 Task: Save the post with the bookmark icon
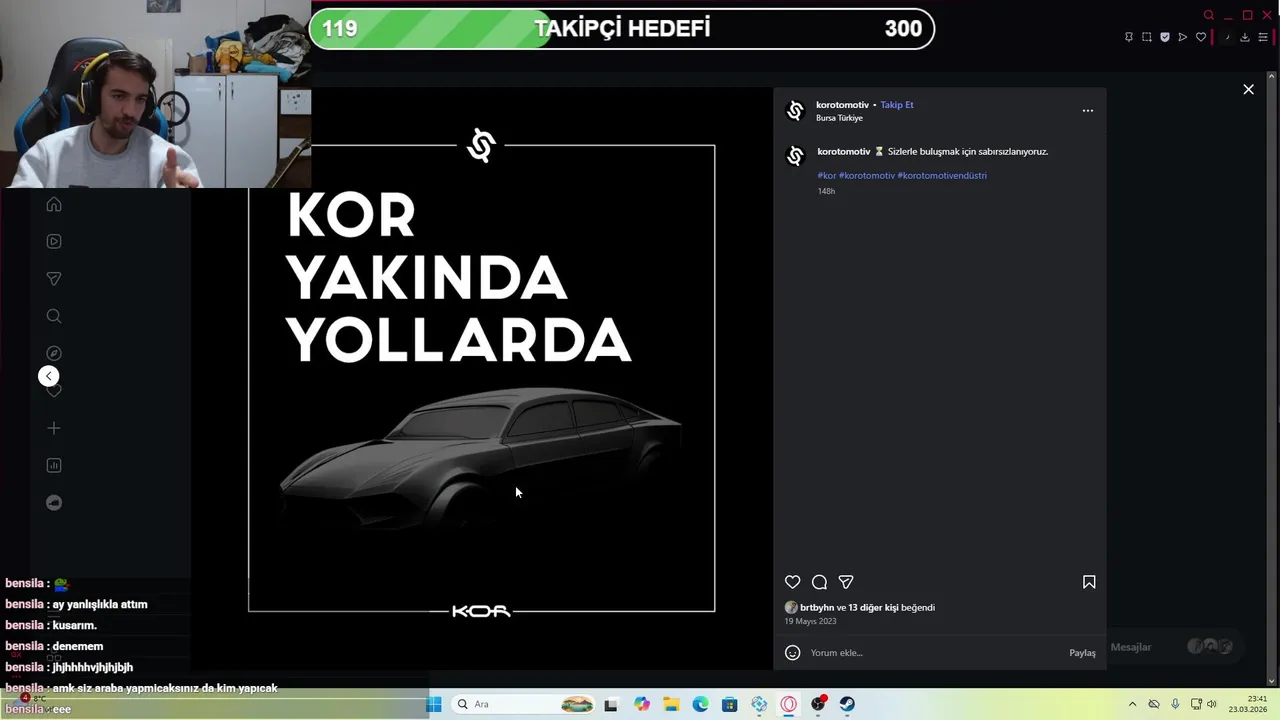coord(1089,582)
